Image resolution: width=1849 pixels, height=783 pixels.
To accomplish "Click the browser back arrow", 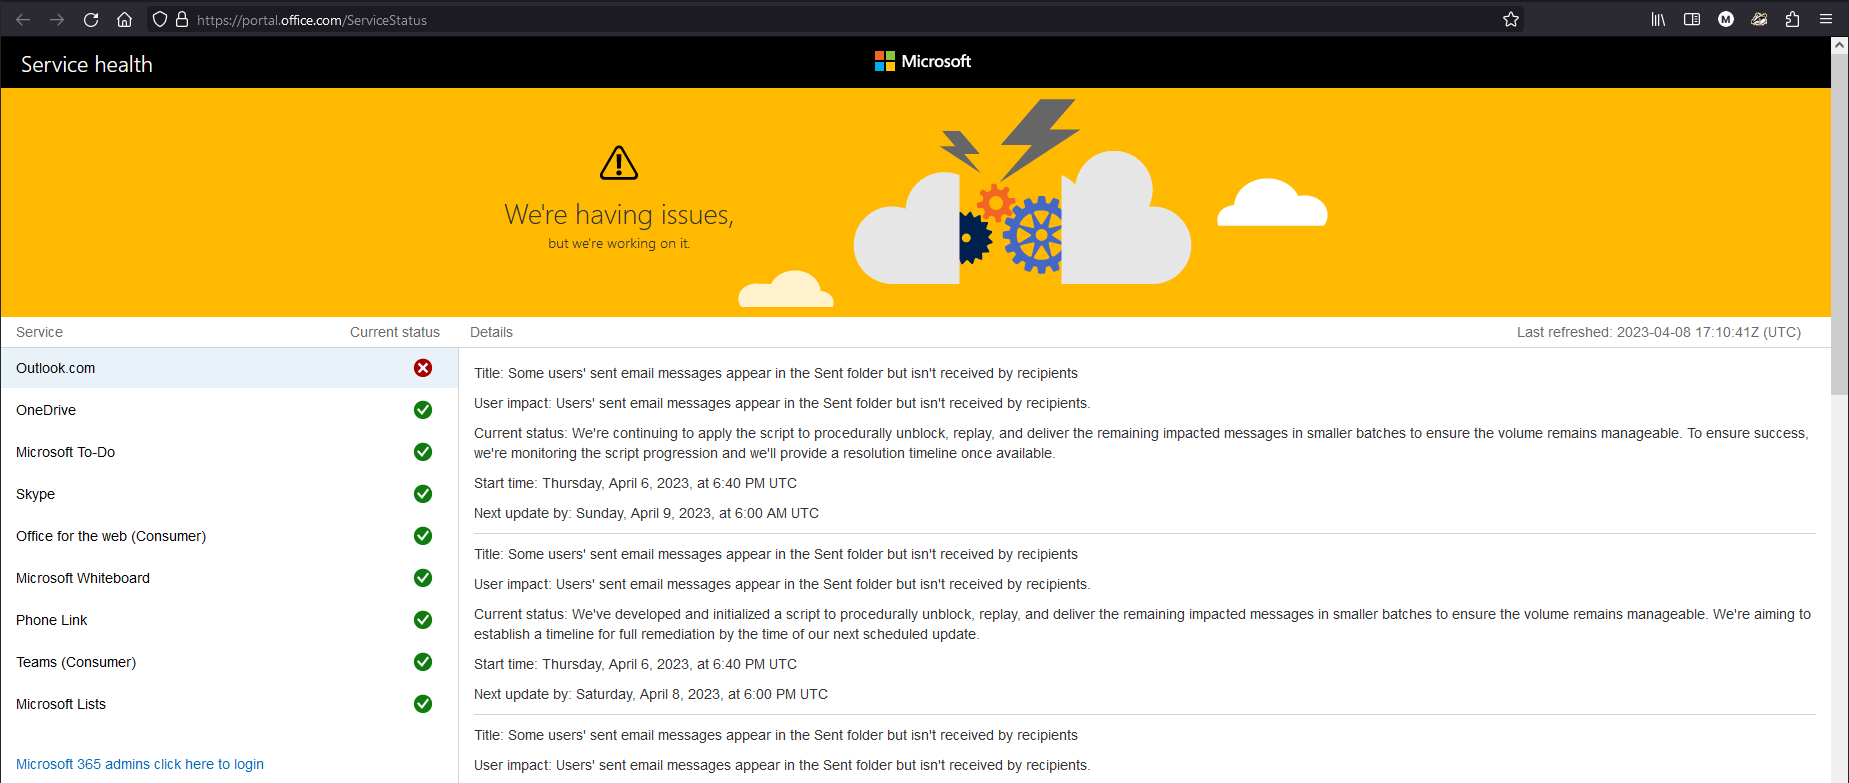I will 23,19.
